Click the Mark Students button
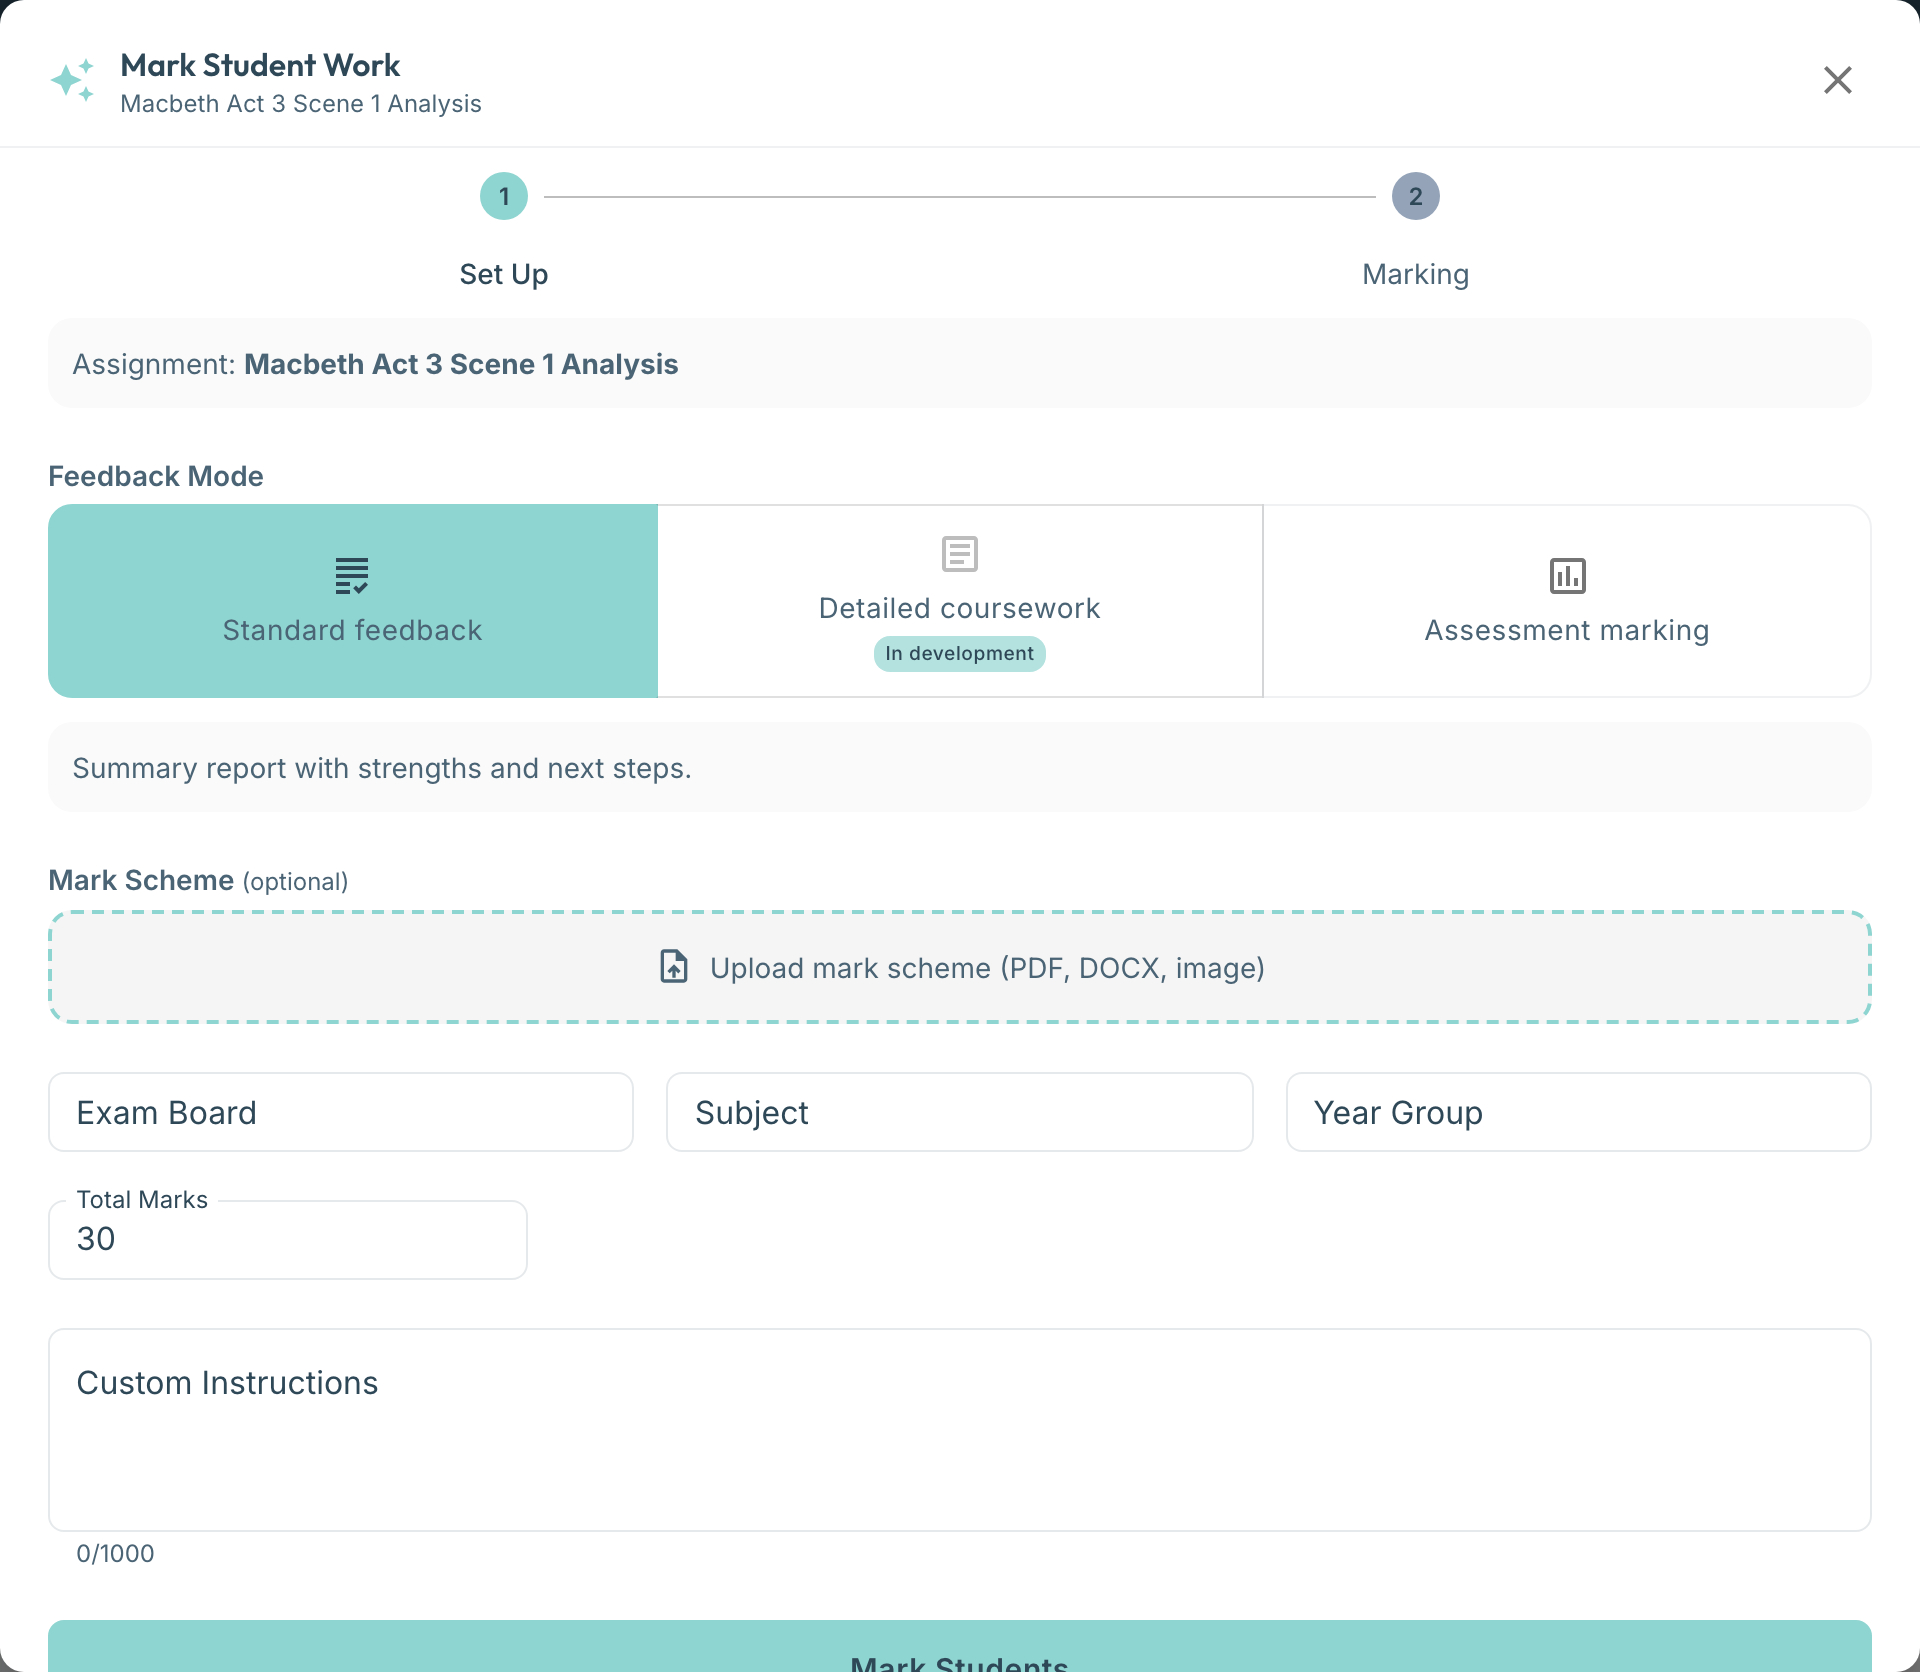 click(960, 1648)
